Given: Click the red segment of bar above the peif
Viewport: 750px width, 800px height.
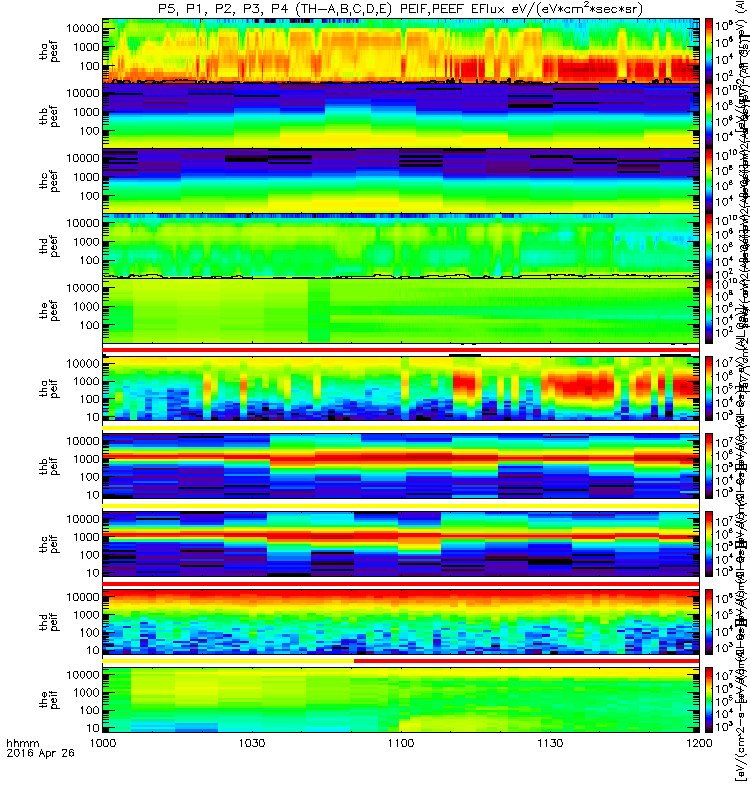Looking at the screenshot, I should (x=527, y=661).
